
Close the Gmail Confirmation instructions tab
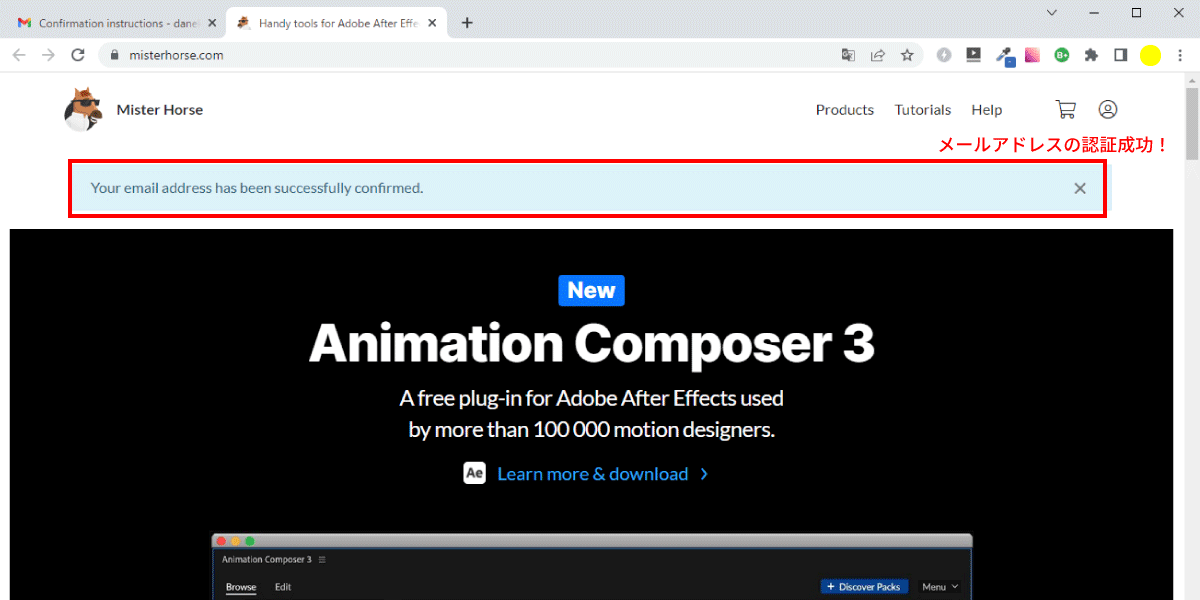pyautogui.click(x=211, y=23)
